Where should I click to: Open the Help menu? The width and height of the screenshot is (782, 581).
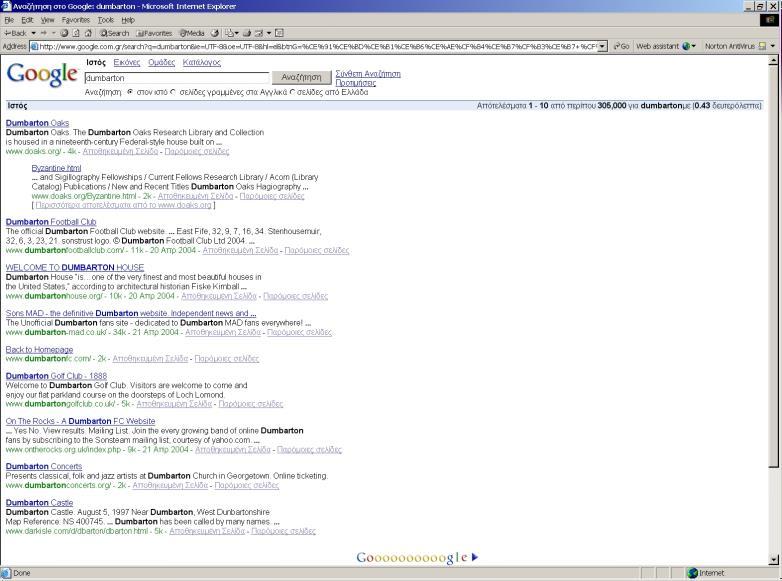[128, 20]
